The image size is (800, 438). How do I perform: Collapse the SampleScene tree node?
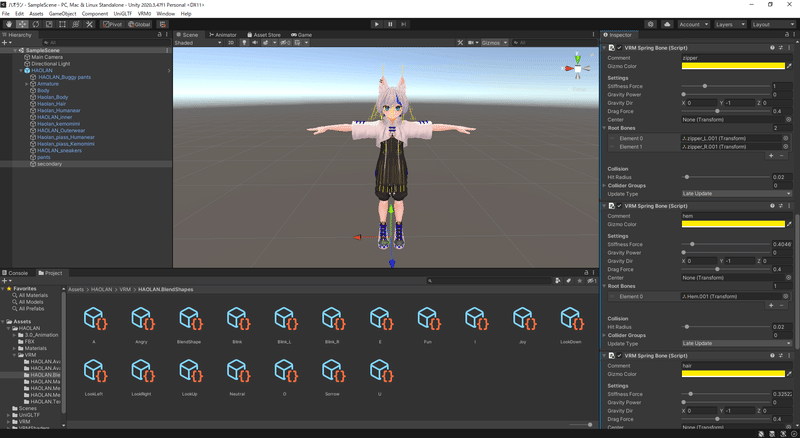15,51
